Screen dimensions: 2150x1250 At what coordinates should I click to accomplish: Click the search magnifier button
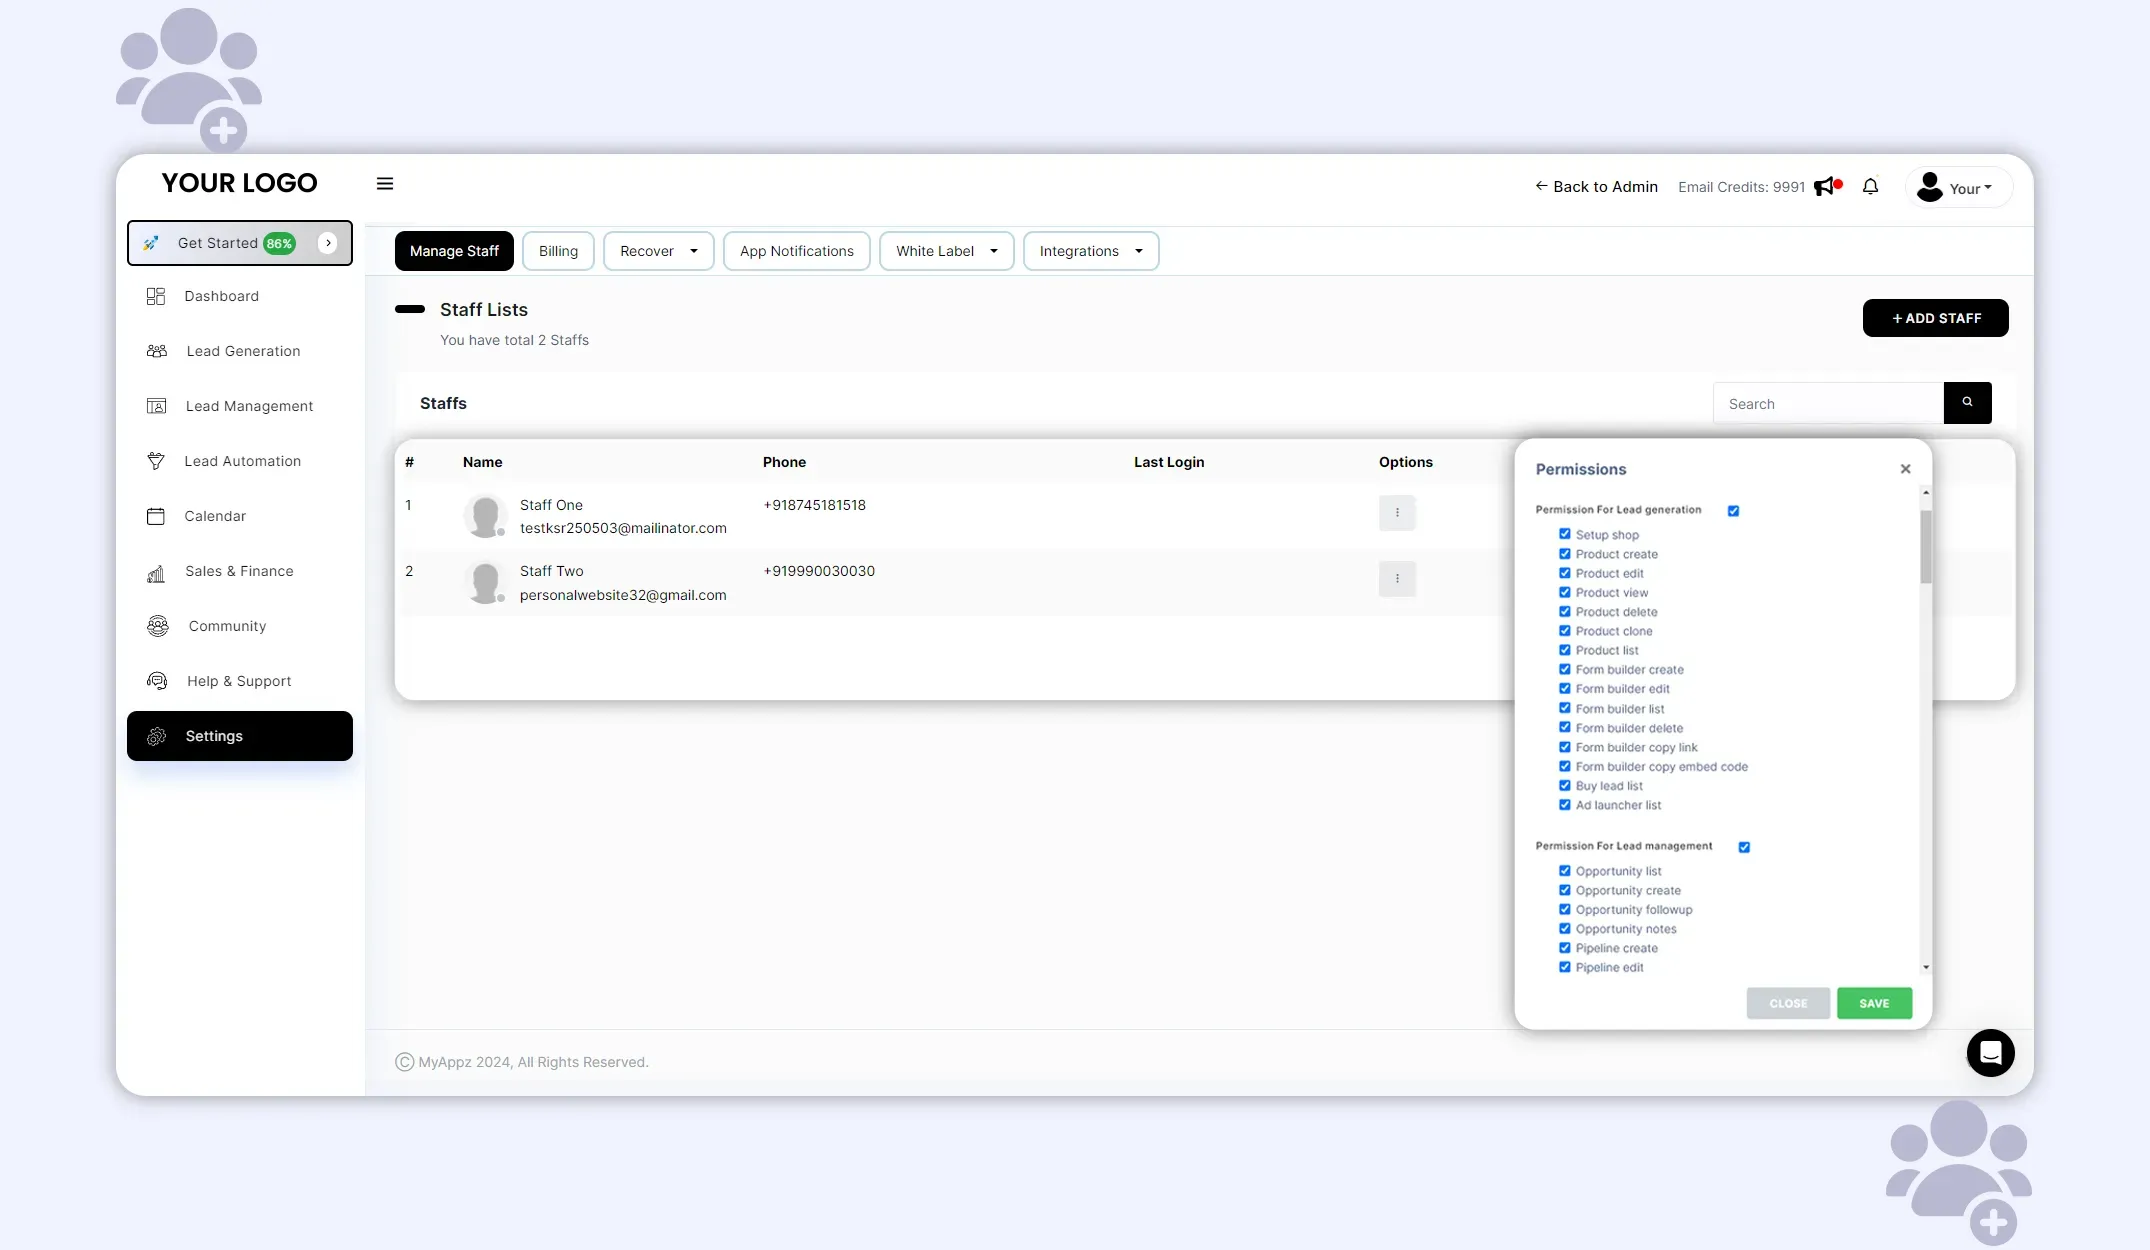tap(1967, 403)
